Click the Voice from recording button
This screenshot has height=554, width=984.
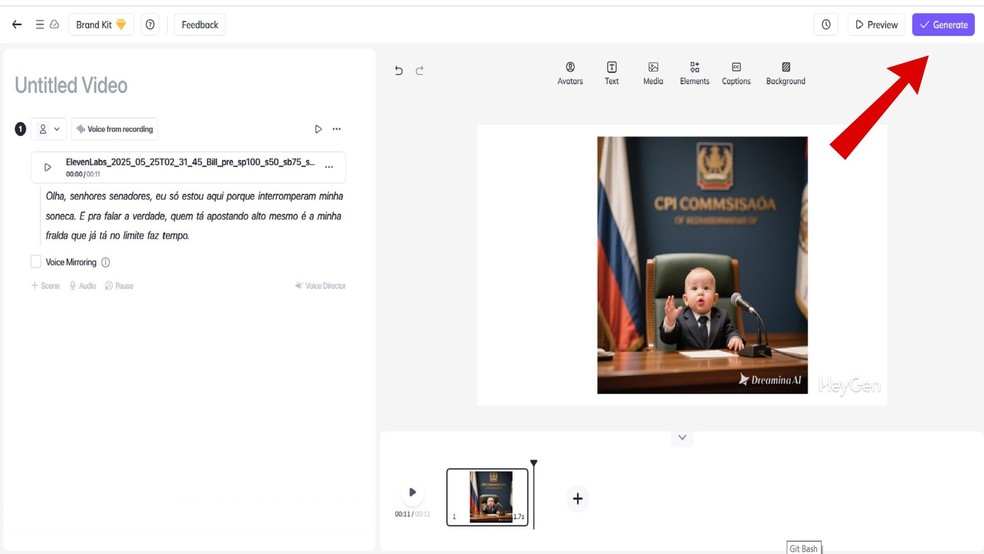tap(114, 129)
